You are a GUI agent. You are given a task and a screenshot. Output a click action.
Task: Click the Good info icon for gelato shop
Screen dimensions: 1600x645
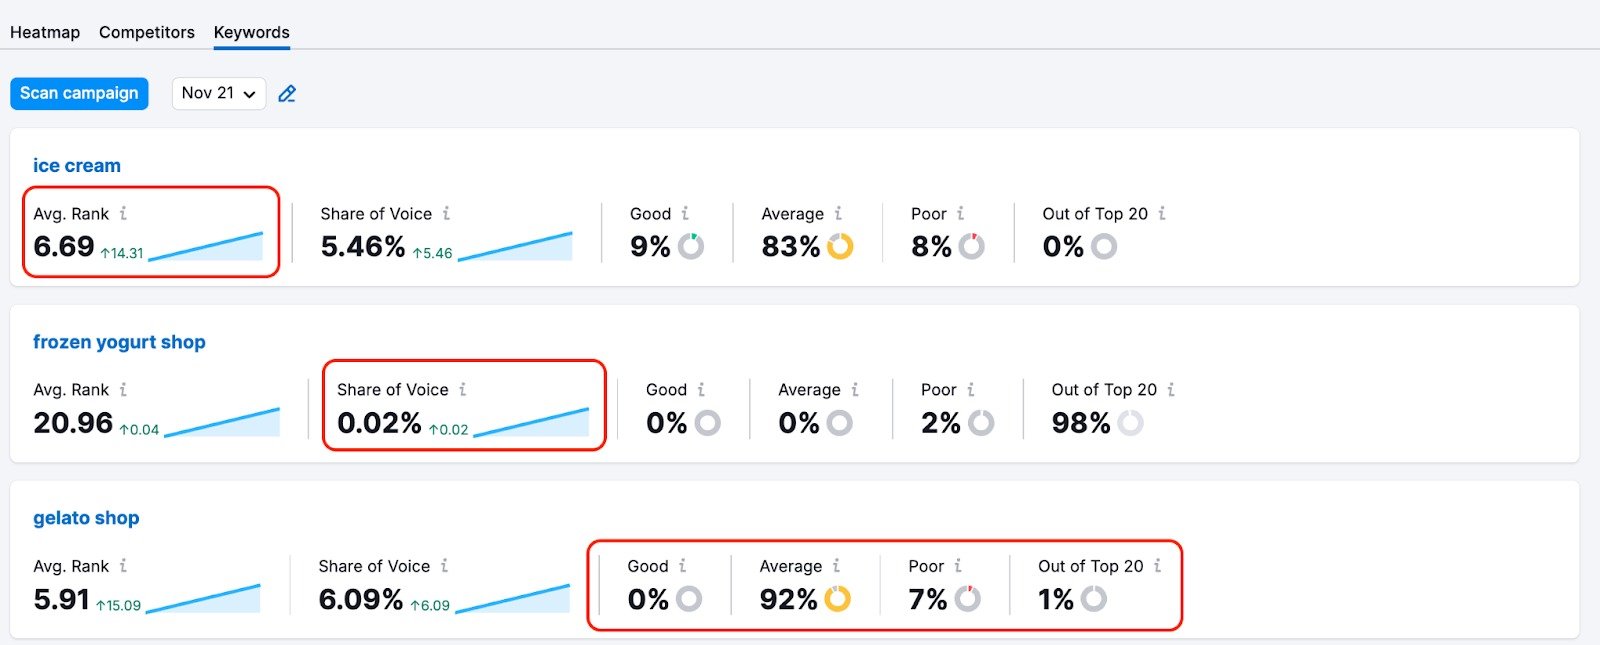pos(685,565)
